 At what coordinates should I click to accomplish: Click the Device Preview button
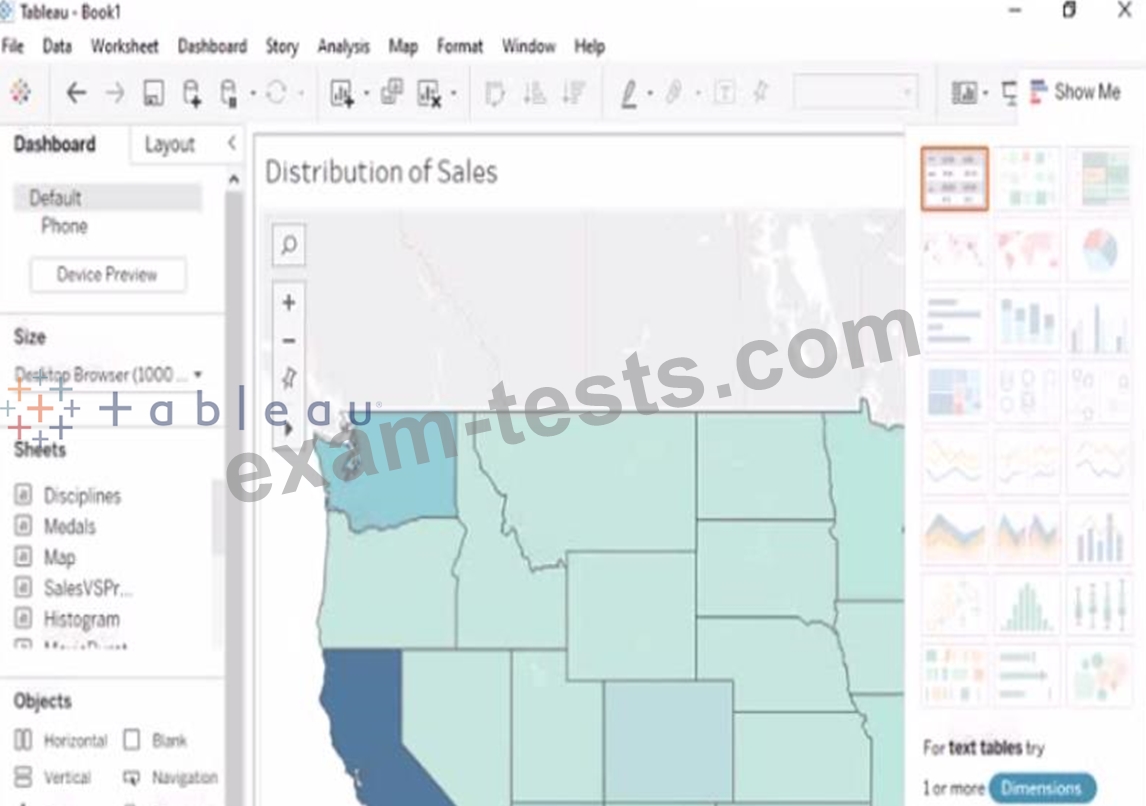[107, 275]
